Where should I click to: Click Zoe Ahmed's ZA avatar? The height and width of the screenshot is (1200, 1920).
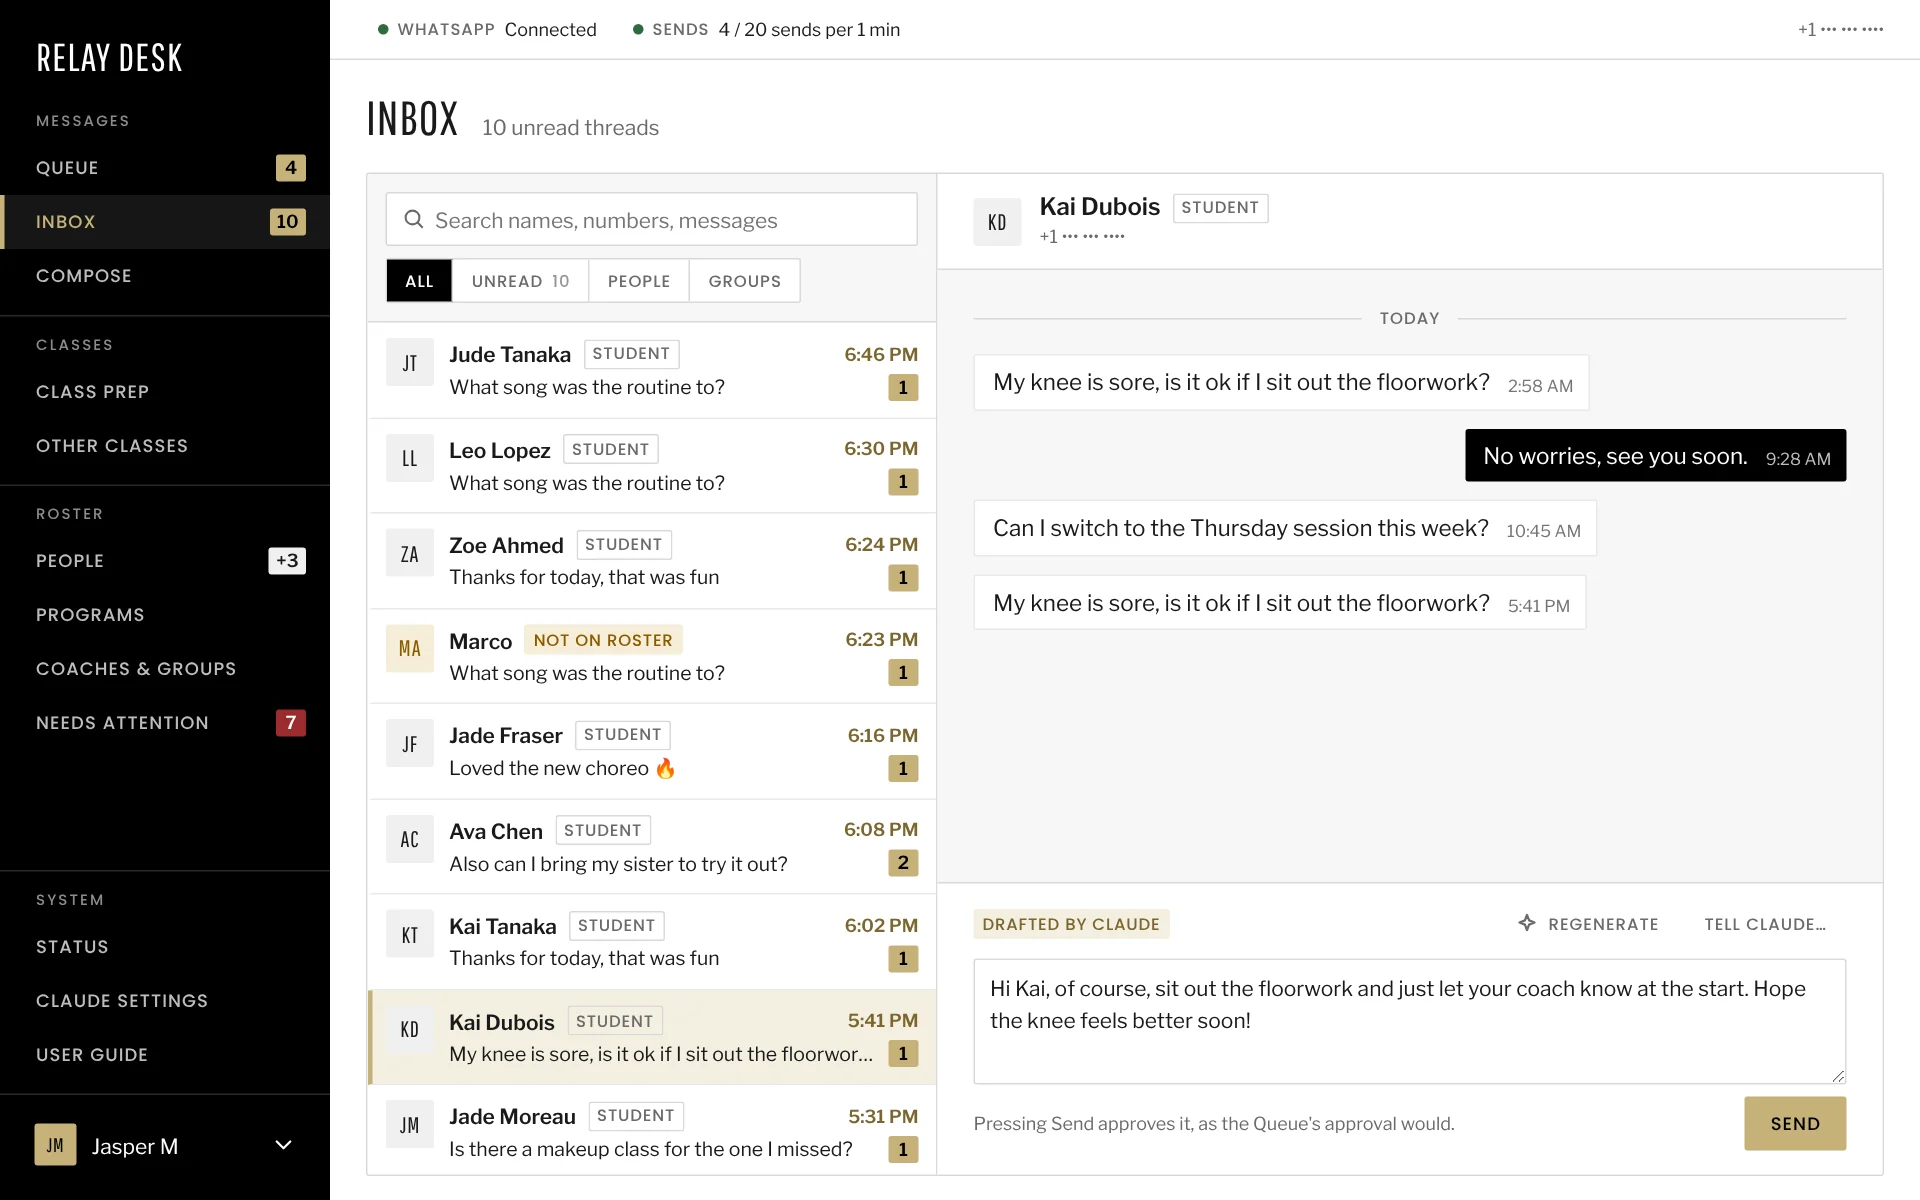[x=410, y=553]
